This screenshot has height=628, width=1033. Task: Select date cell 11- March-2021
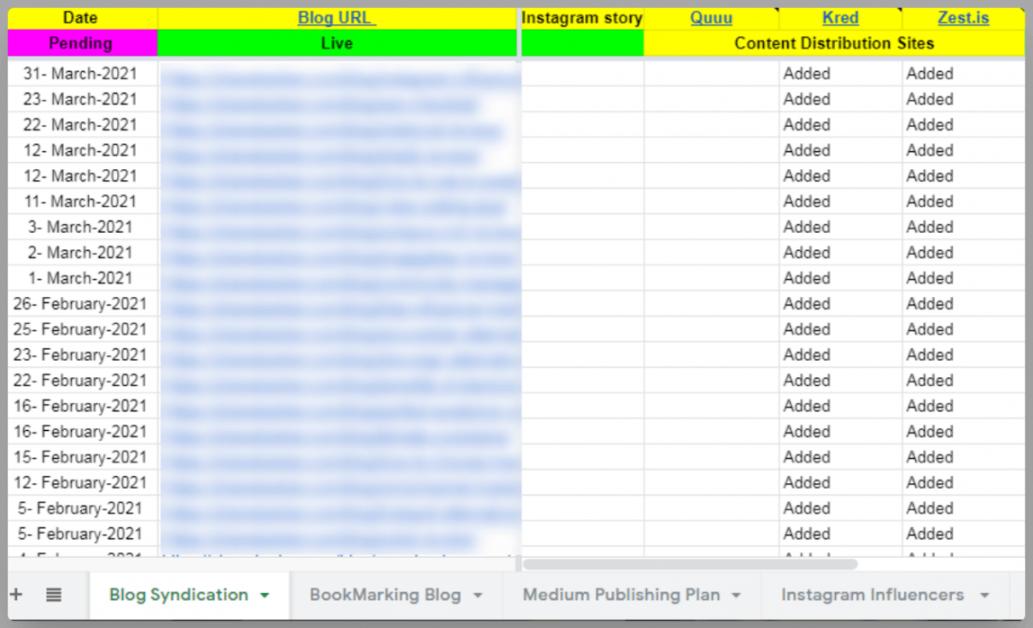pyautogui.click(x=82, y=201)
